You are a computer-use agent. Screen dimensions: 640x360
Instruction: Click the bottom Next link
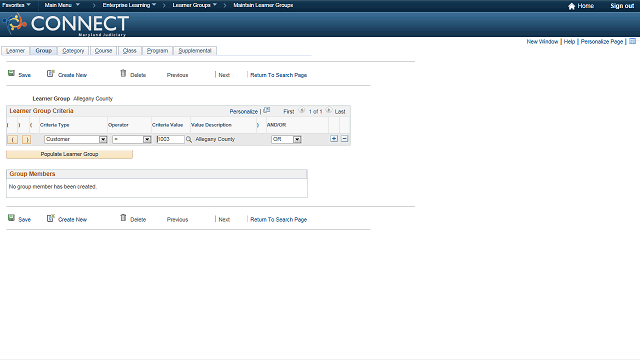pyautogui.click(x=224, y=220)
